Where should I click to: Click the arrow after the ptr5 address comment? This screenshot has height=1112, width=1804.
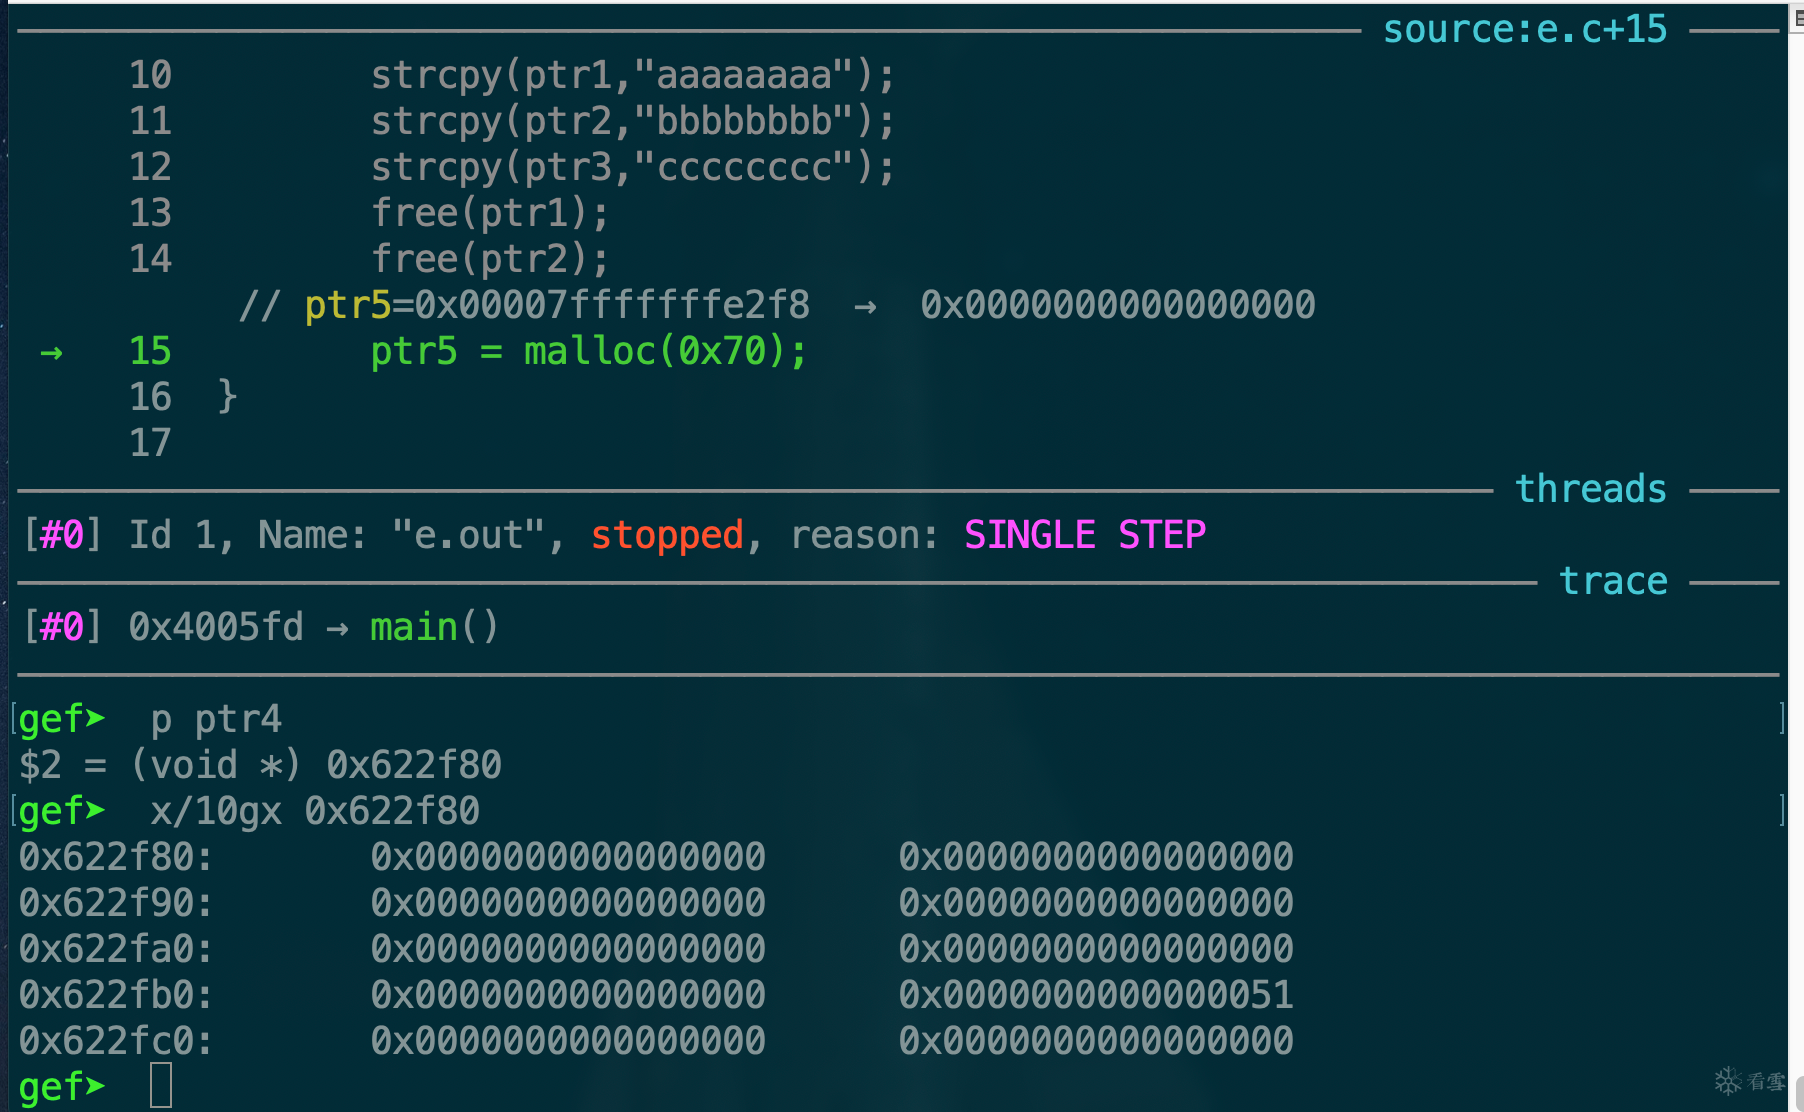pos(865,306)
